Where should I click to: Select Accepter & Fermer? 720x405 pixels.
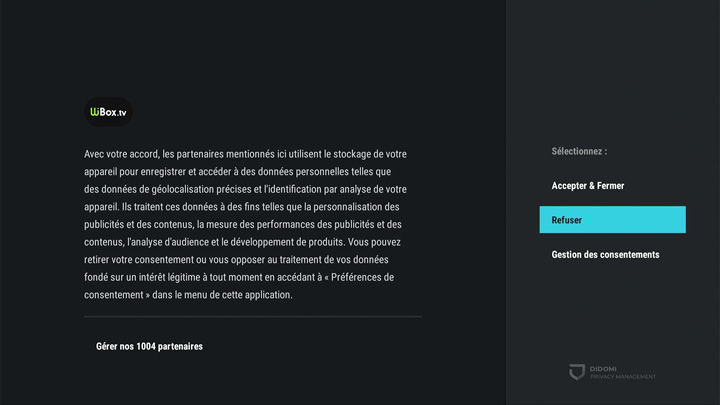coord(588,186)
